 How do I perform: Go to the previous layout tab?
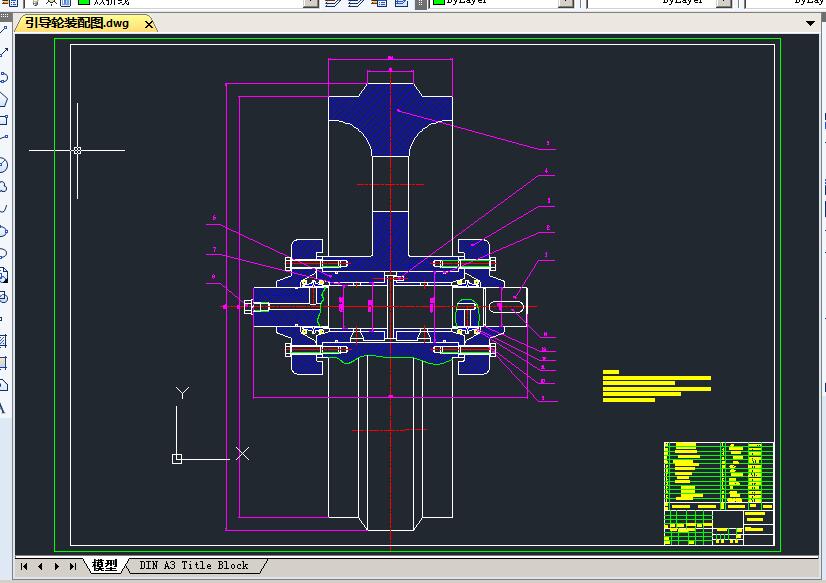pyautogui.click(x=40, y=567)
